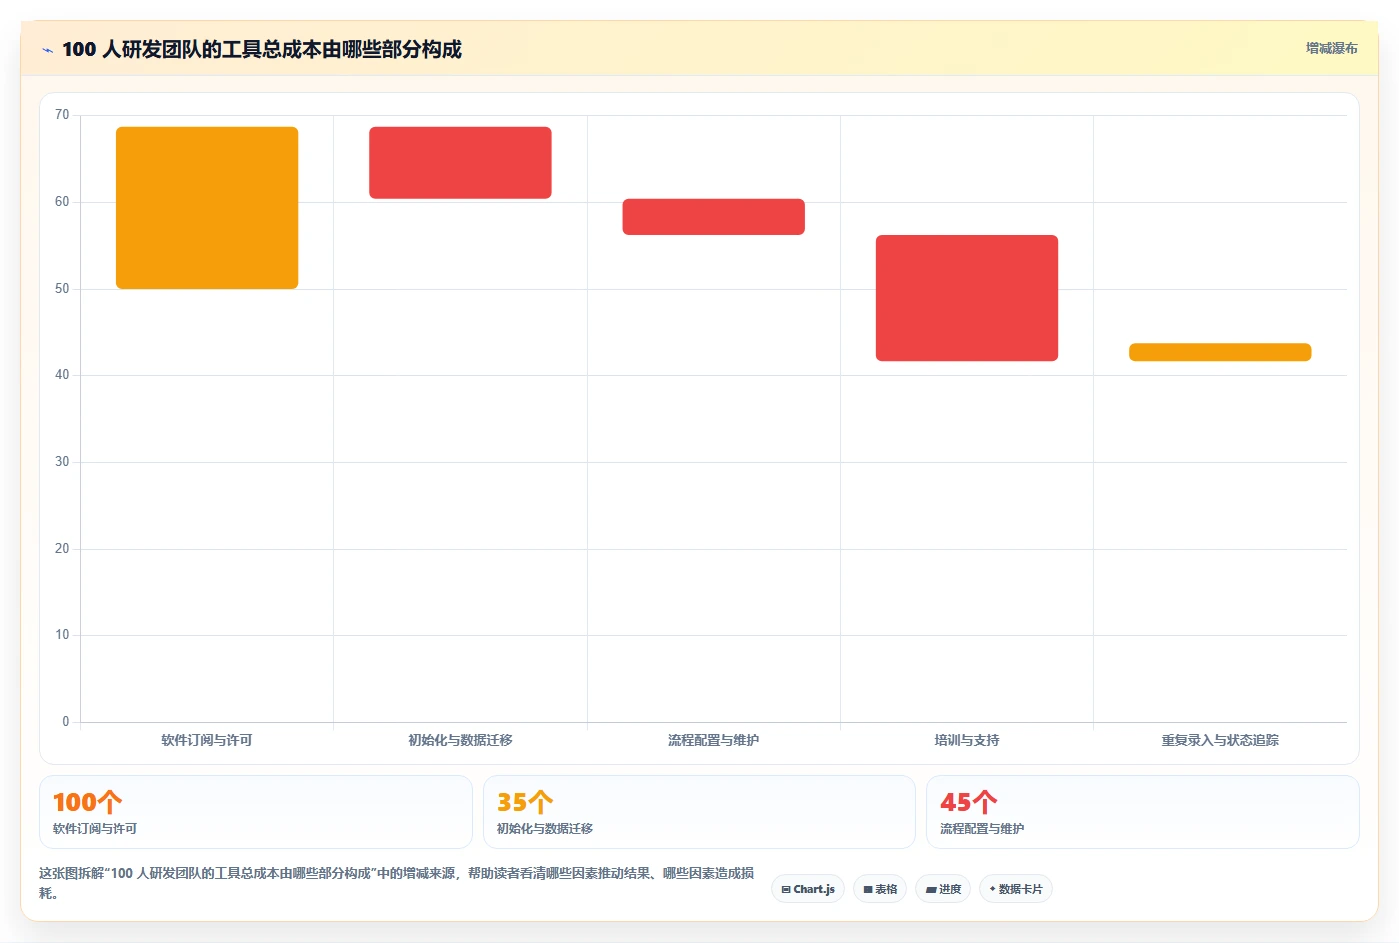Click the 数据卡片 tag chip
This screenshot has height=943, width=1399.
[1016, 889]
